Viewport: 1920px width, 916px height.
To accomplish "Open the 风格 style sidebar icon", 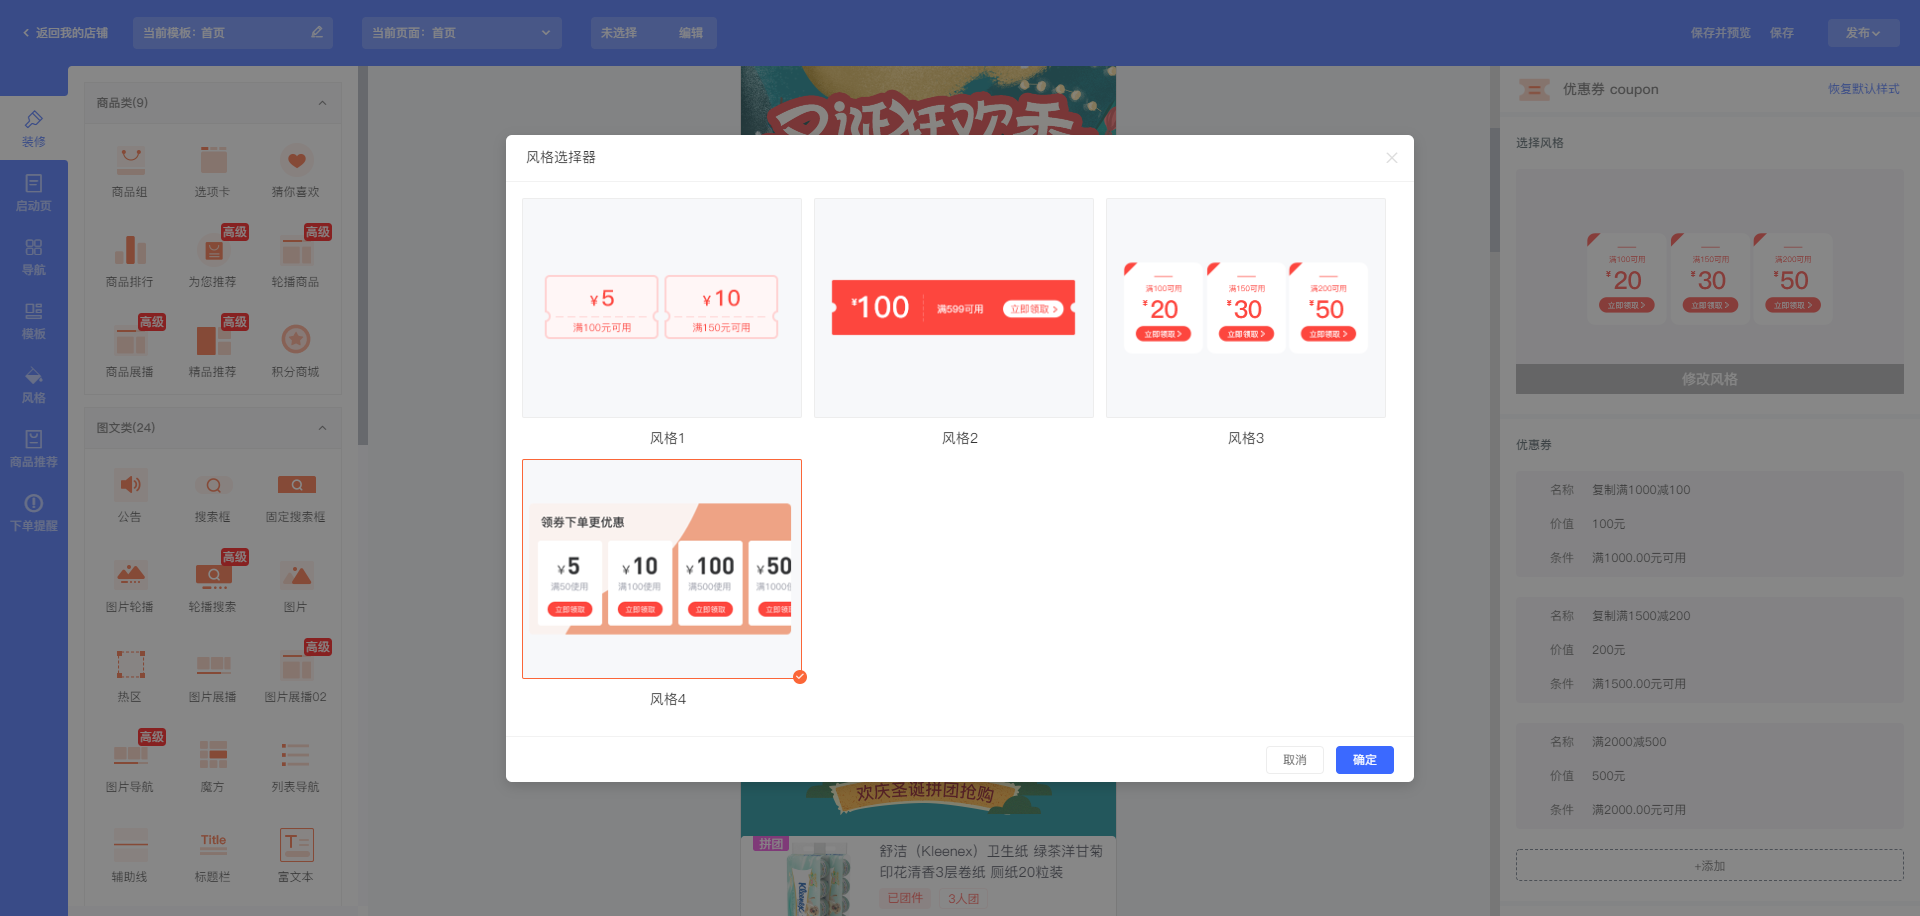I will click(x=33, y=384).
